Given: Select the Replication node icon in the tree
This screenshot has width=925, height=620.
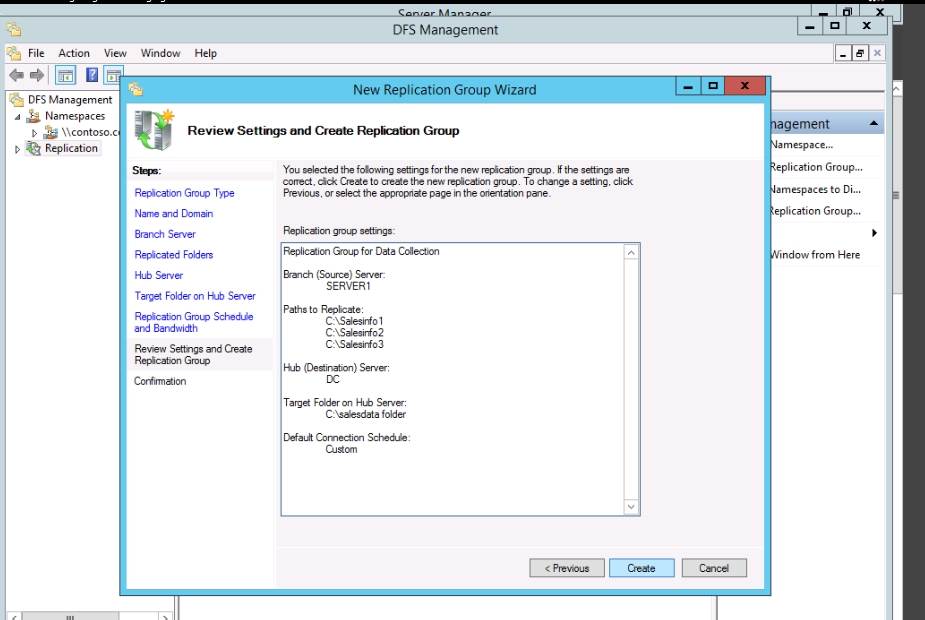Looking at the screenshot, I should (34, 149).
